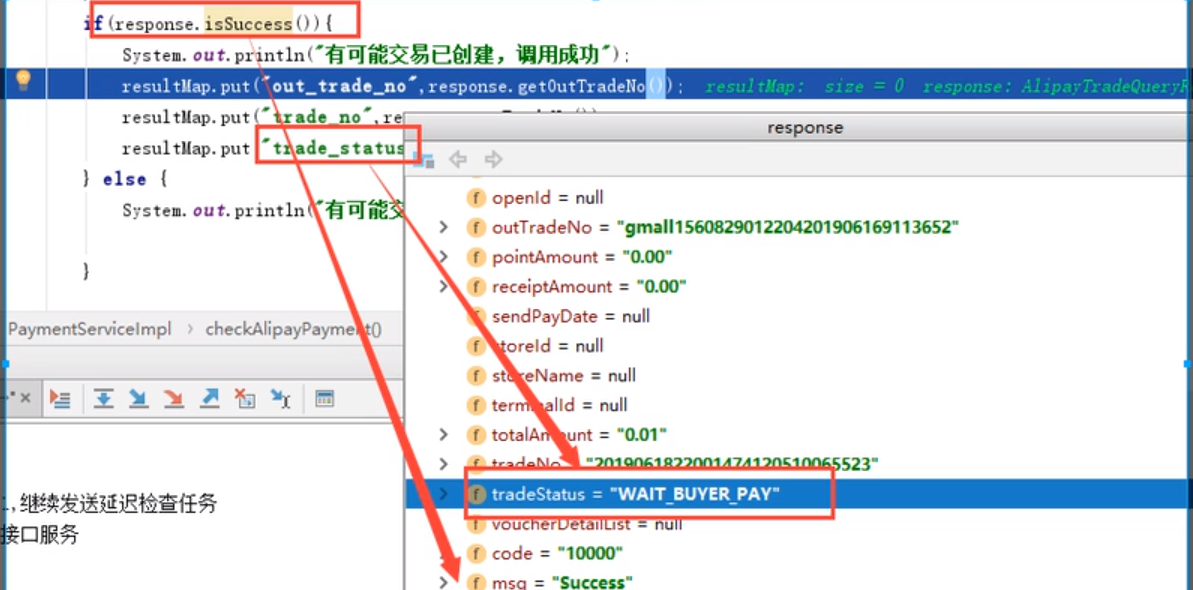Click the forward arrow in response popup
Image resolution: width=1193 pixels, height=590 pixels.
point(494,159)
